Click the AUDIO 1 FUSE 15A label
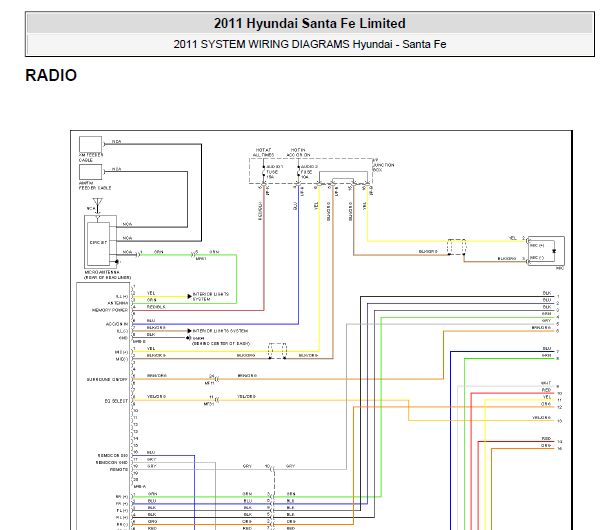This screenshot has width=603, height=530. coord(275,172)
